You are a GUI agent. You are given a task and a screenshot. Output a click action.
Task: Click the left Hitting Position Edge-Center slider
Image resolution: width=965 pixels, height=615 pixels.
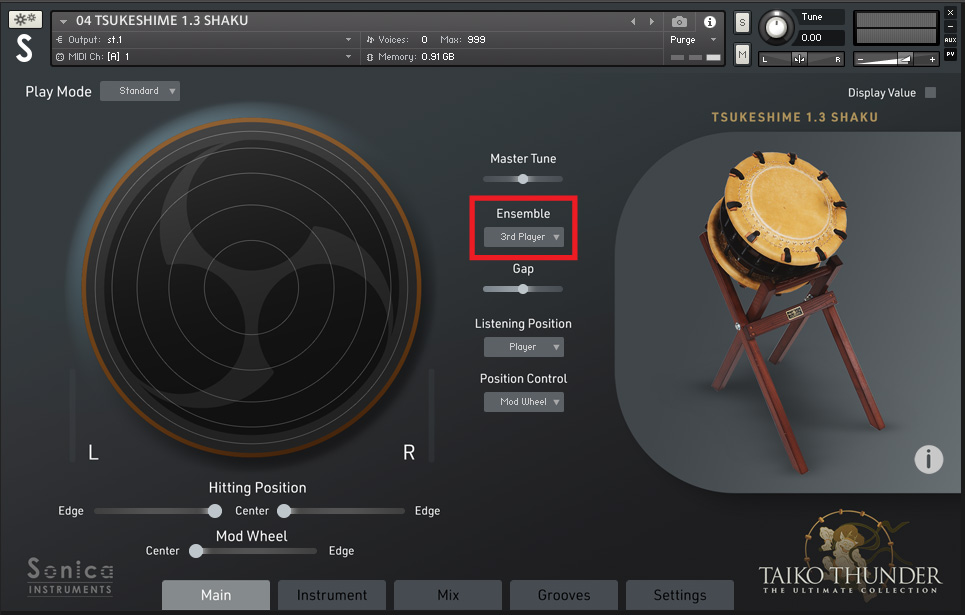pyautogui.click(x=158, y=511)
